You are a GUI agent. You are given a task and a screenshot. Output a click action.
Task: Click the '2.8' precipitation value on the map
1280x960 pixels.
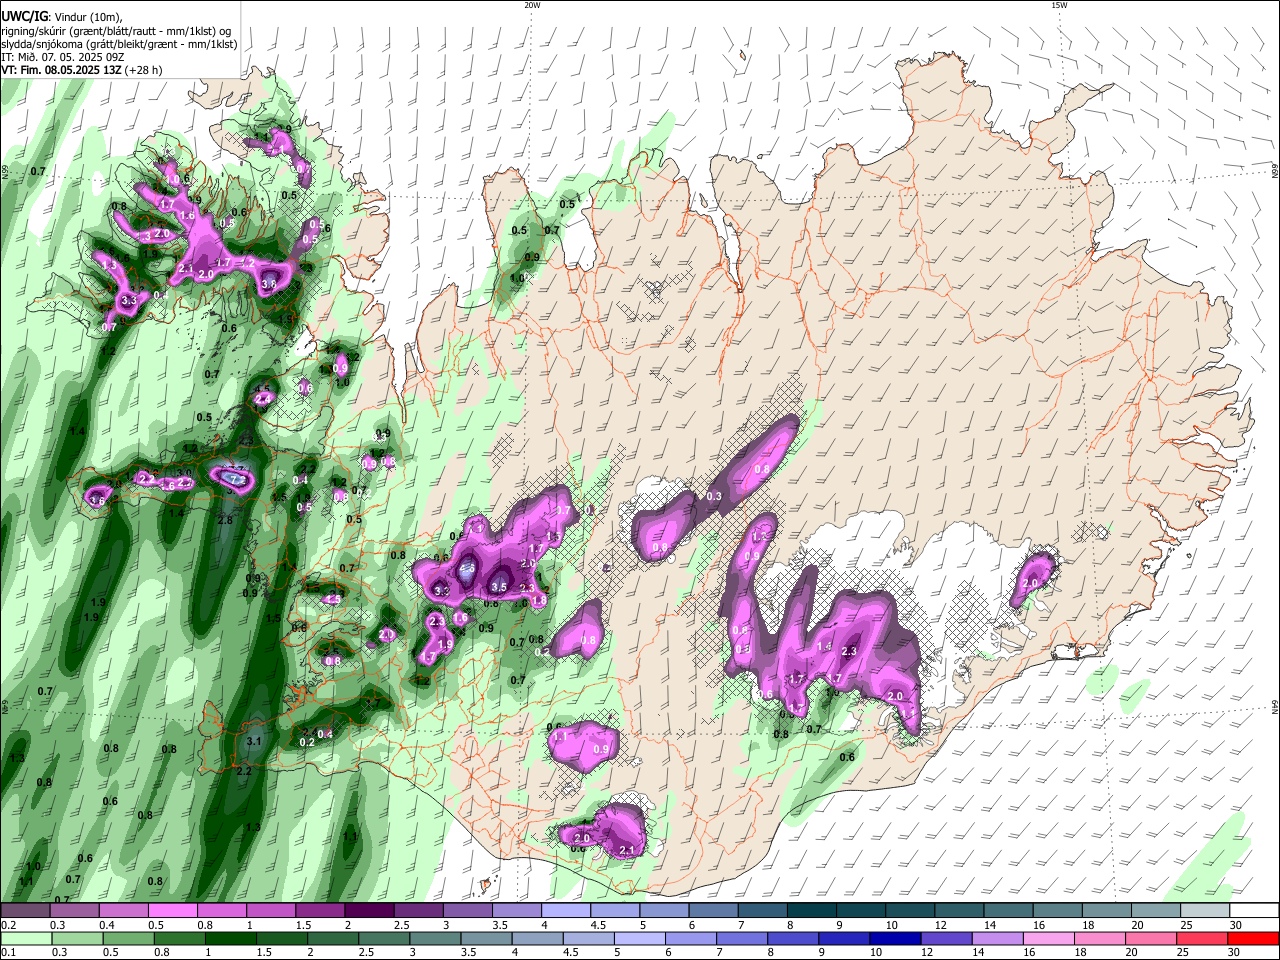pyautogui.click(x=225, y=520)
